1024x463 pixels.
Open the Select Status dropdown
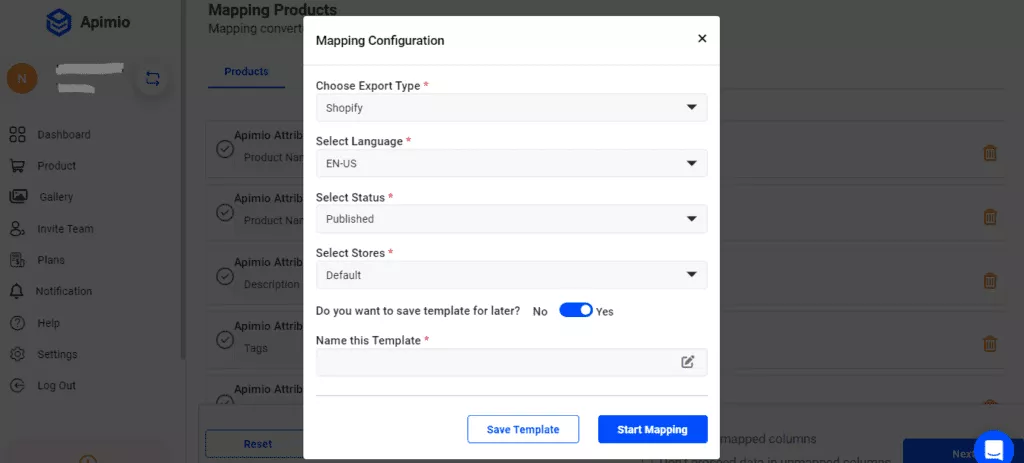[511, 219]
